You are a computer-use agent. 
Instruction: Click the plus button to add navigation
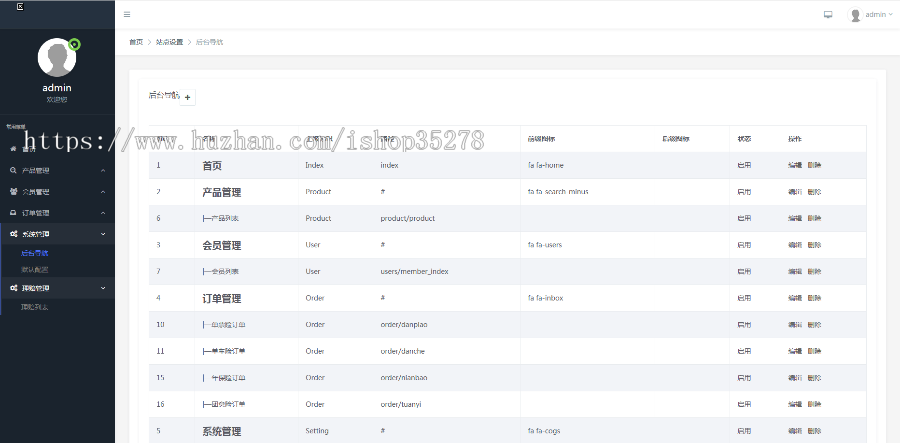(188, 98)
